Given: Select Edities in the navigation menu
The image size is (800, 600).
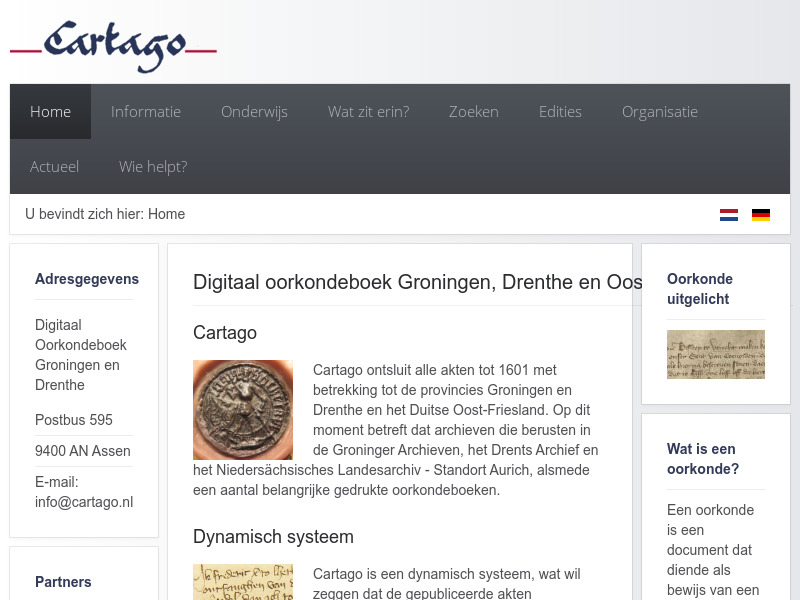Looking at the screenshot, I should (x=560, y=111).
